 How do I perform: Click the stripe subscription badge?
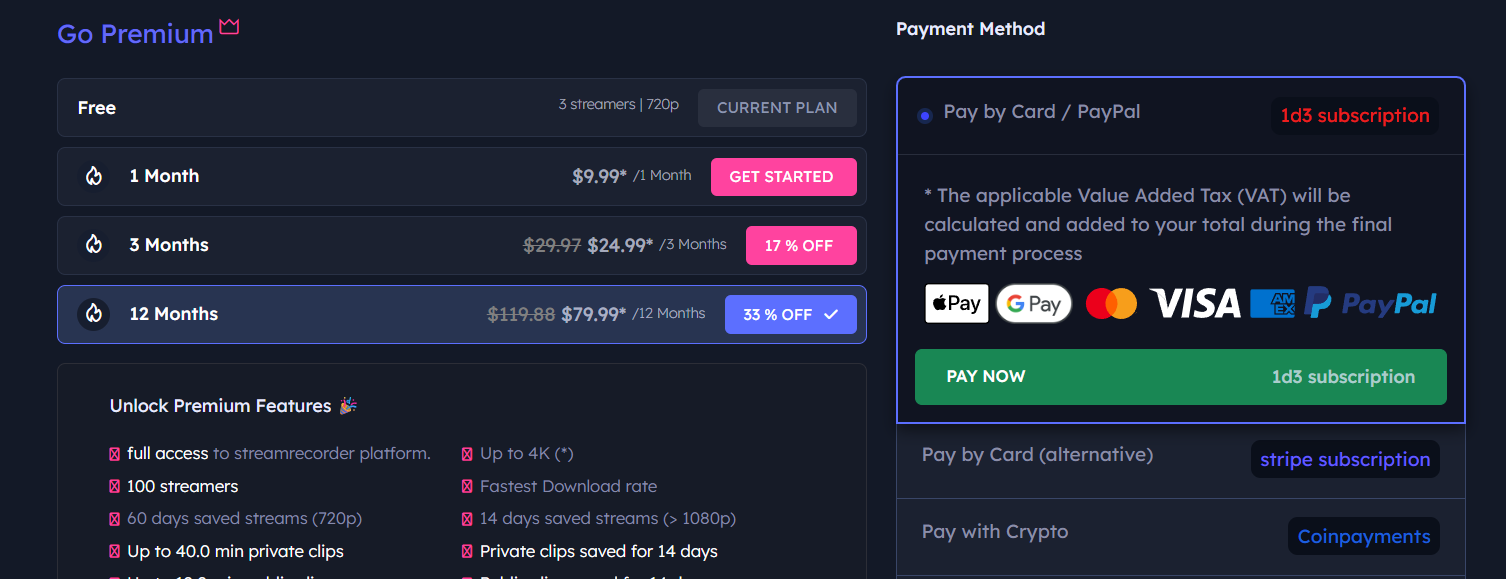(1344, 460)
